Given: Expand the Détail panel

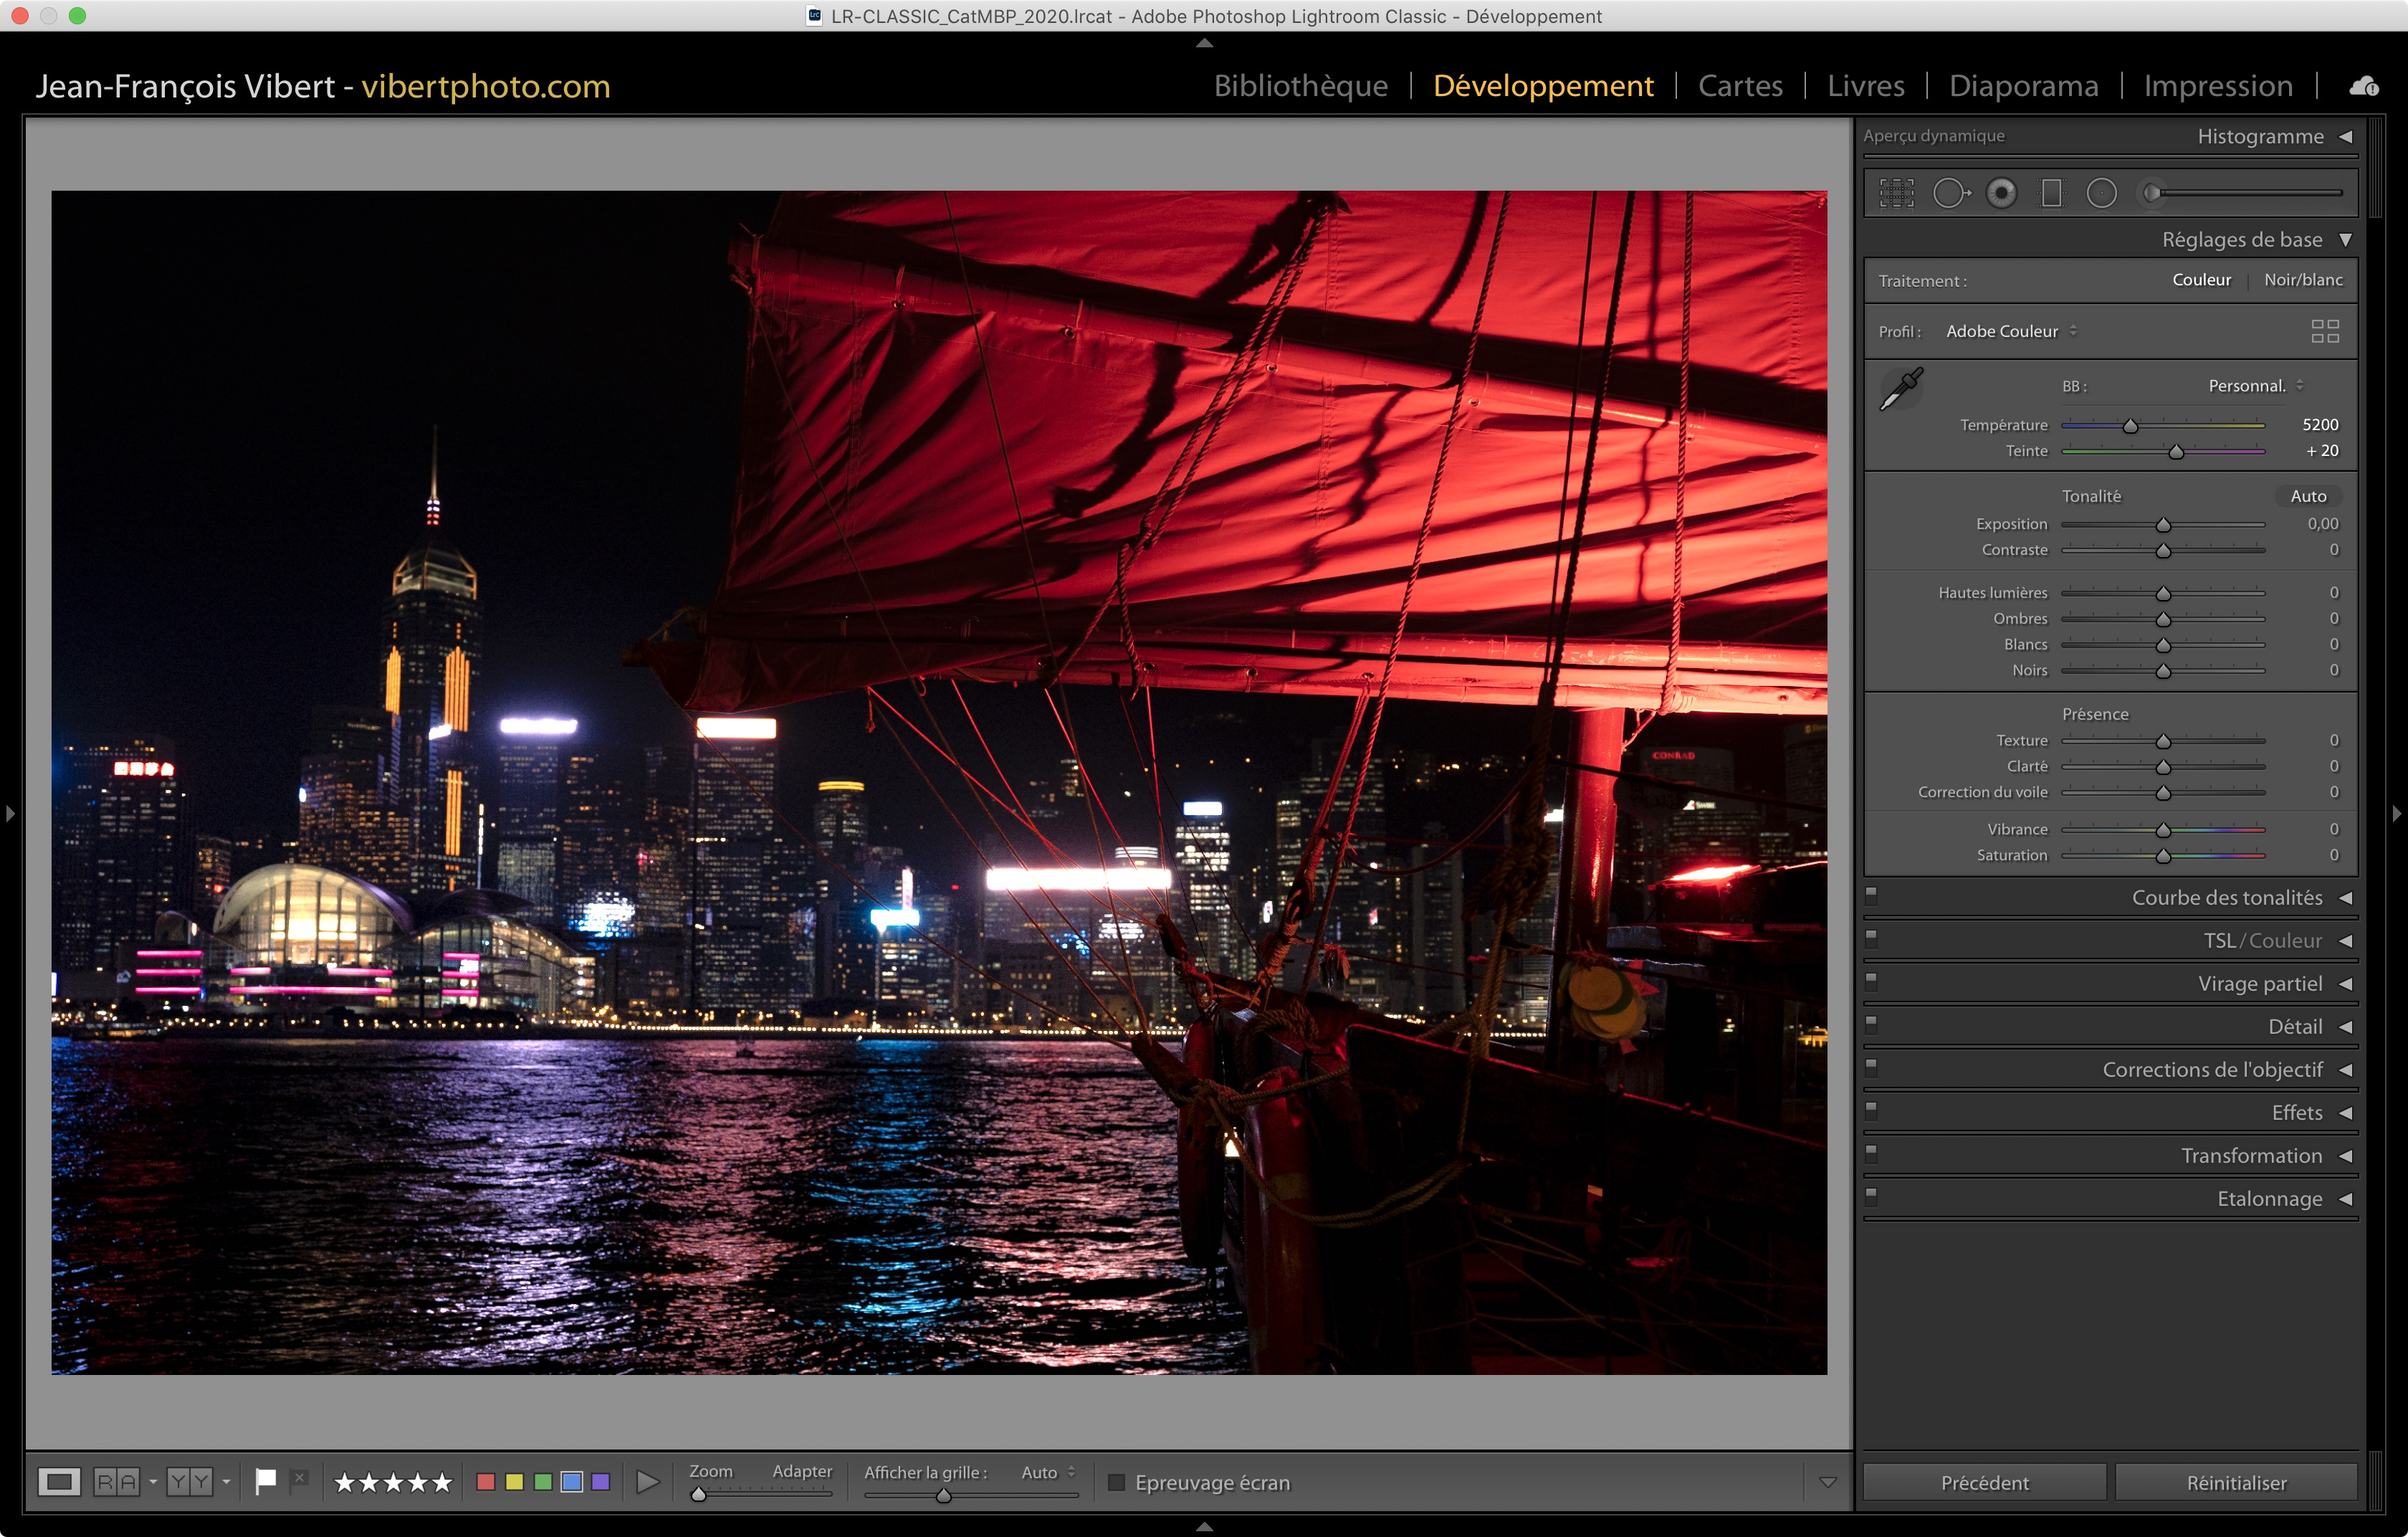Looking at the screenshot, I should pos(2295,1027).
